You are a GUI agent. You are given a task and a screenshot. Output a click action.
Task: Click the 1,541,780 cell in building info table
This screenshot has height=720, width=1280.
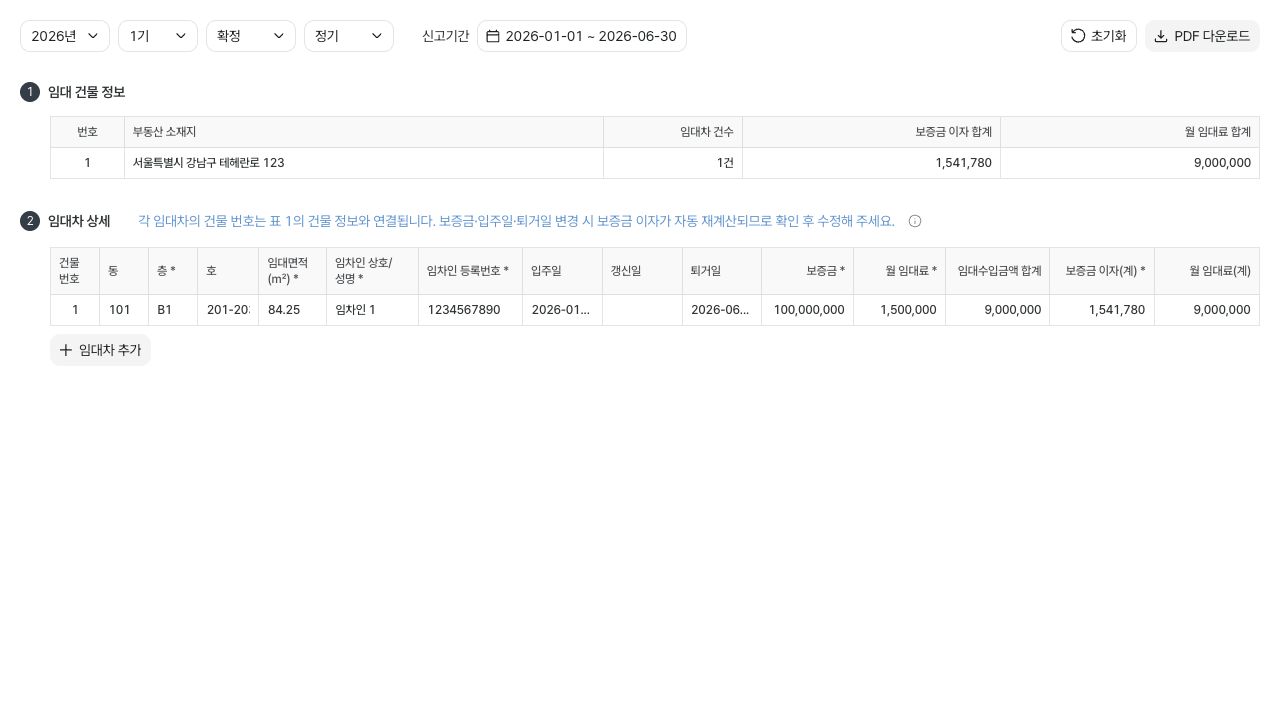(871, 163)
